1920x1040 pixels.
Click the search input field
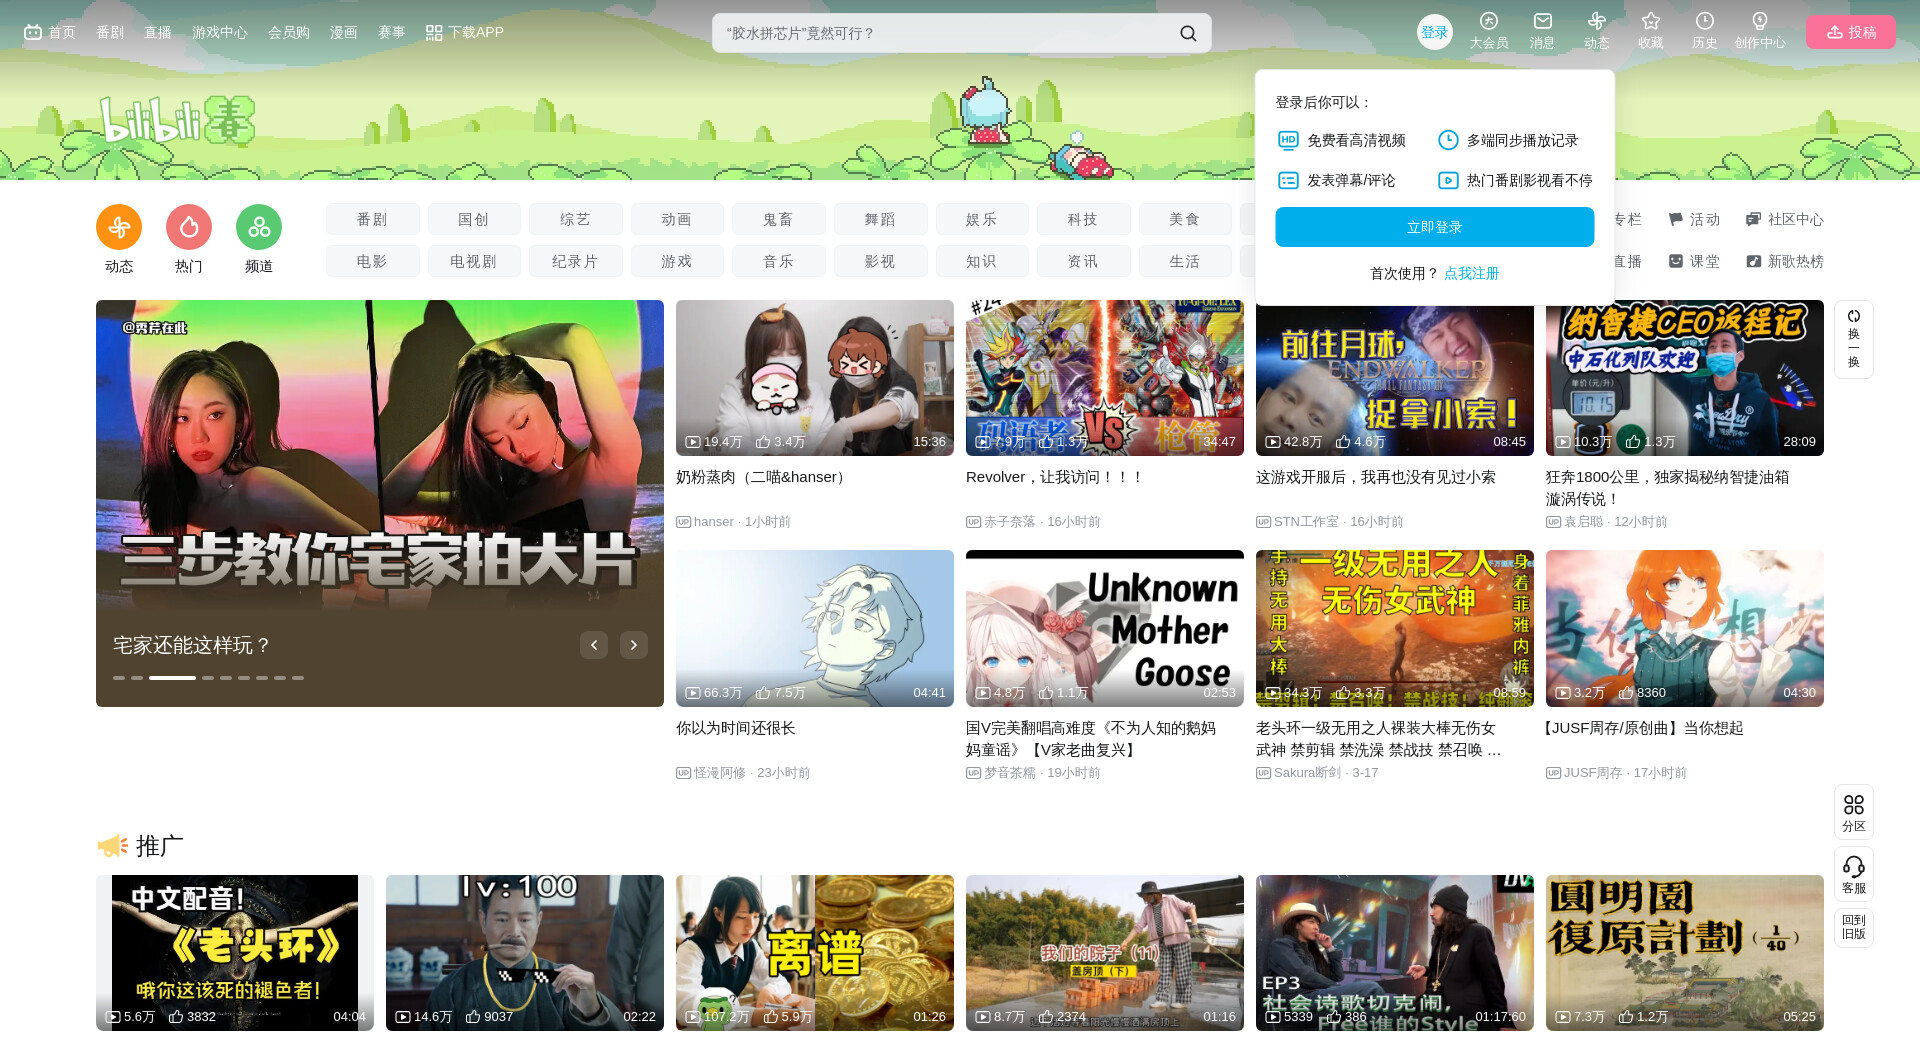click(x=944, y=33)
